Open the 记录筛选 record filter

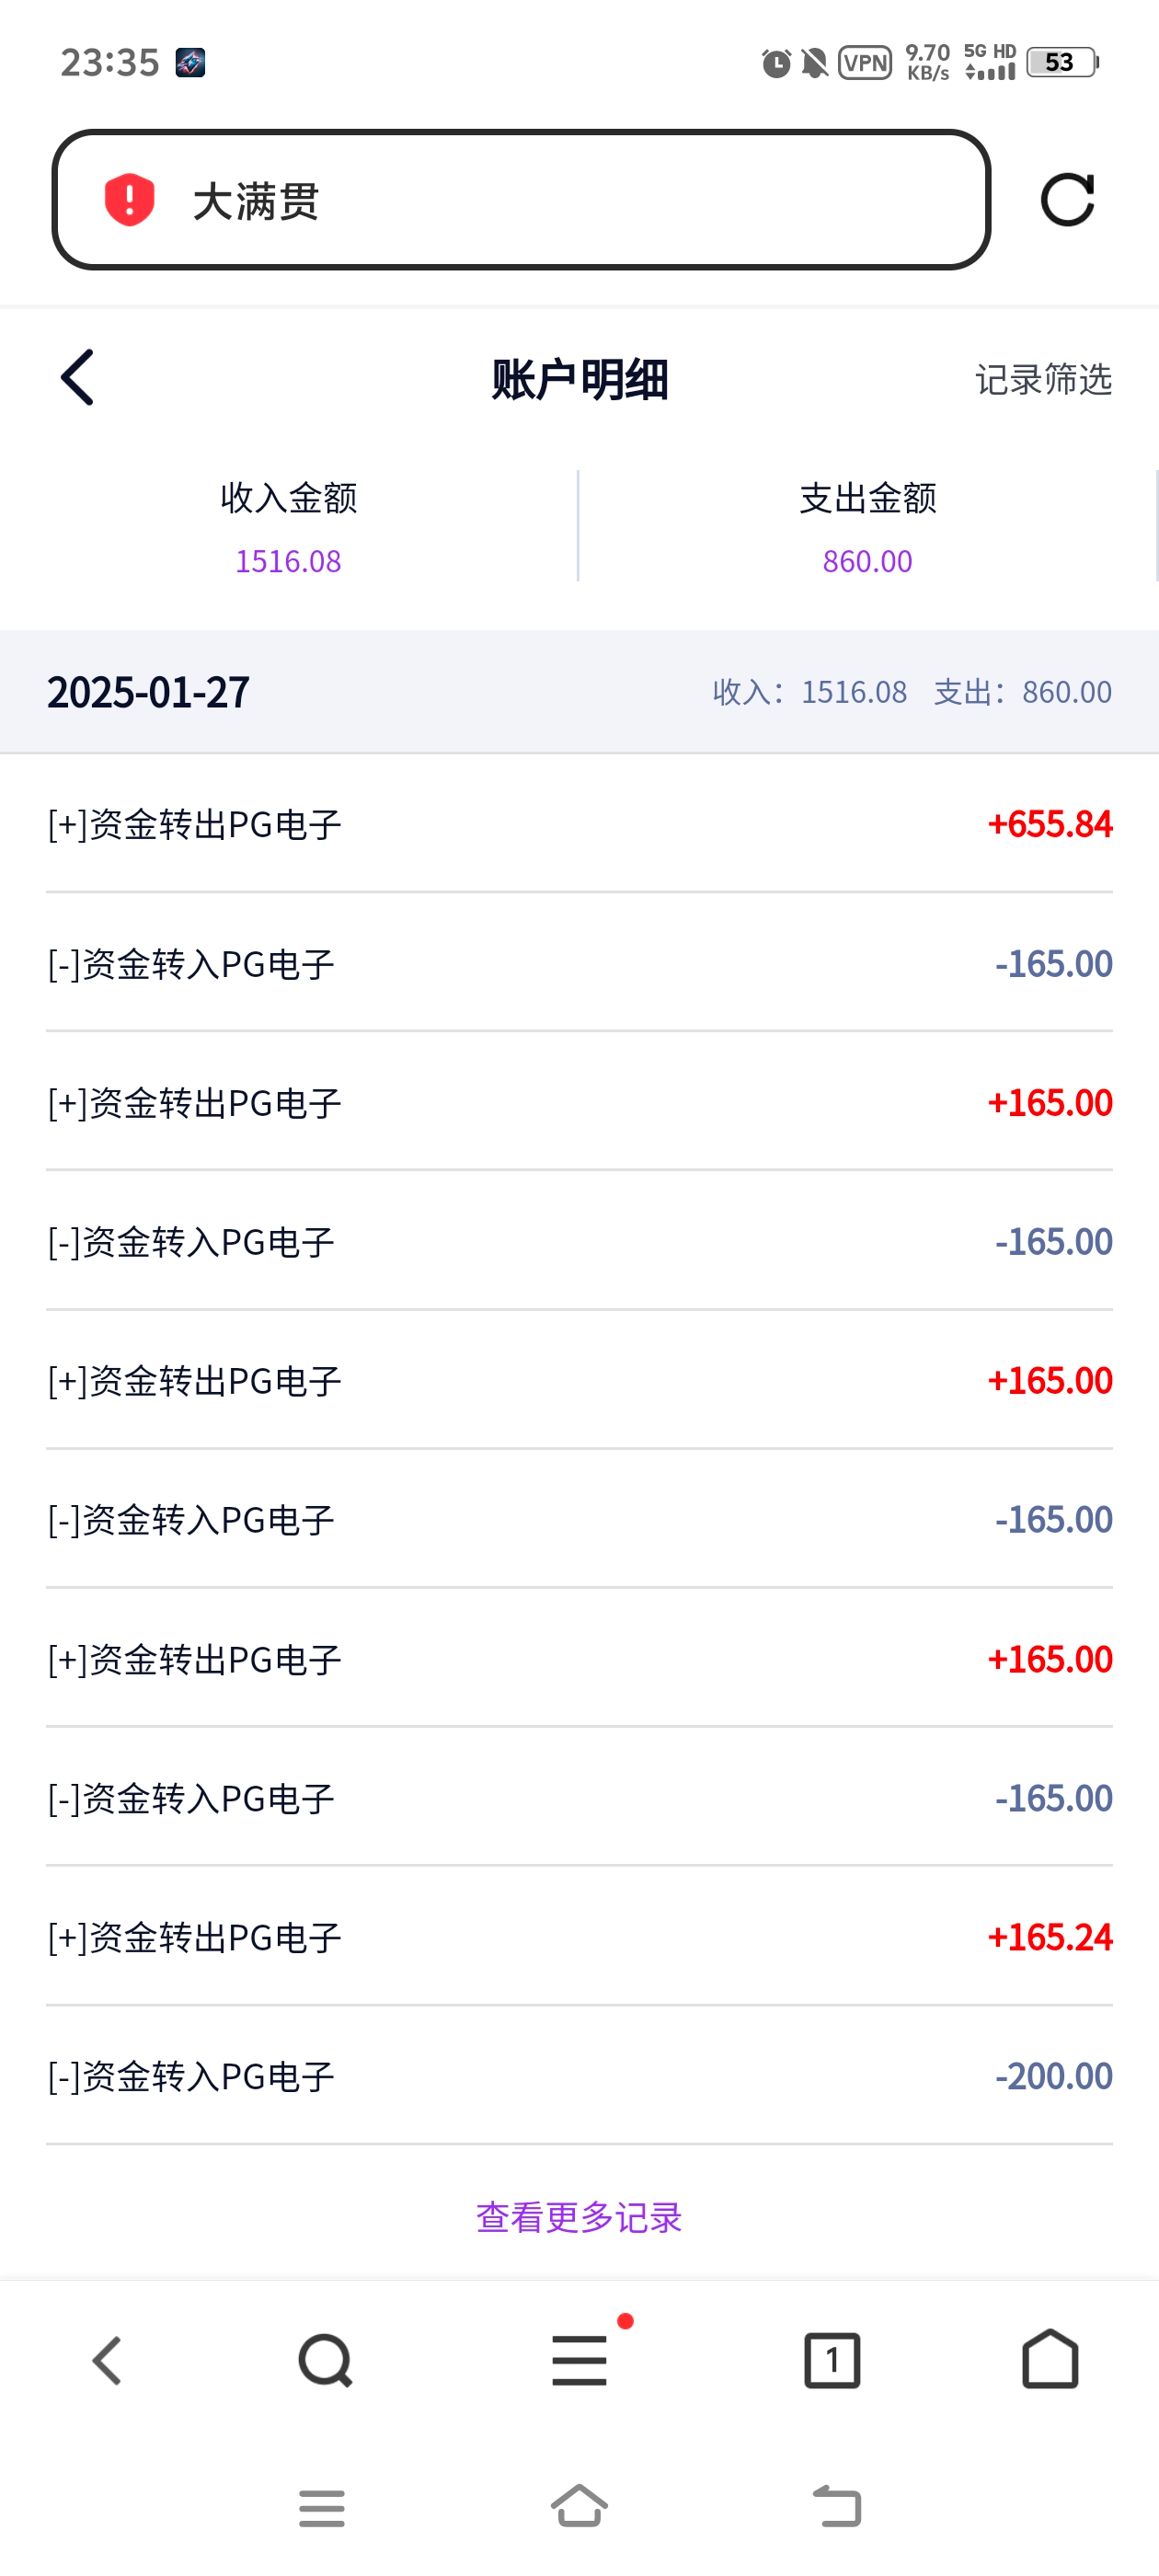click(1043, 380)
